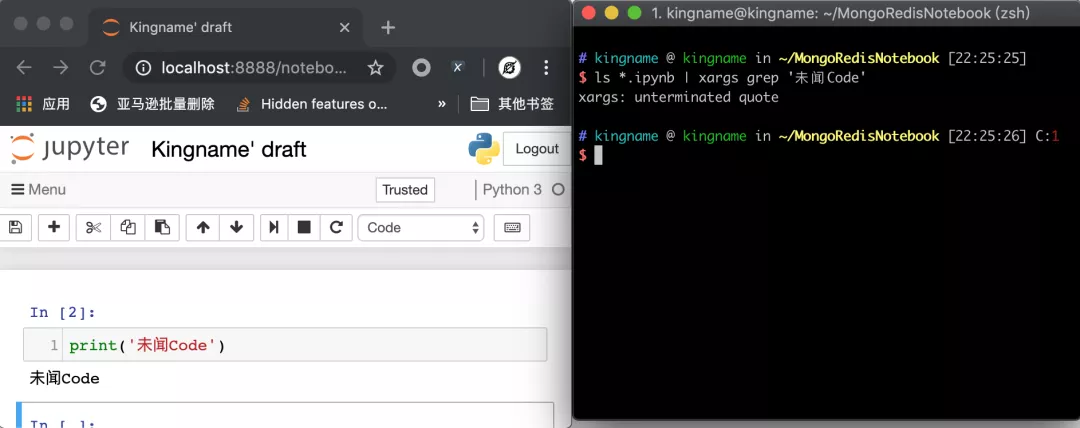
Task: Click the localhost:8888 address bar
Action: tap(255, 68)
